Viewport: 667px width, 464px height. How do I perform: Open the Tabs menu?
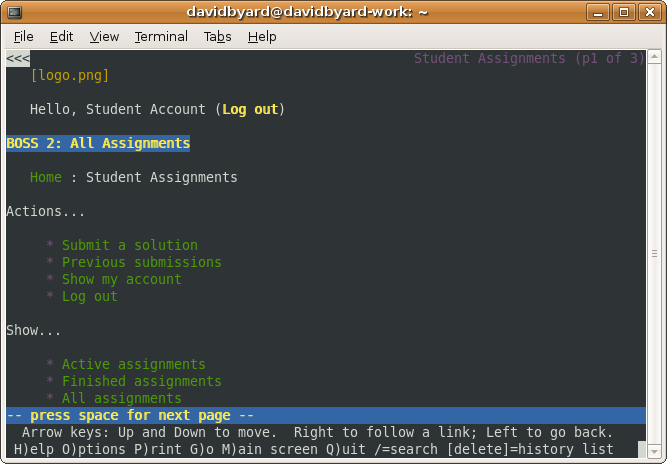(x=217, y=36)
